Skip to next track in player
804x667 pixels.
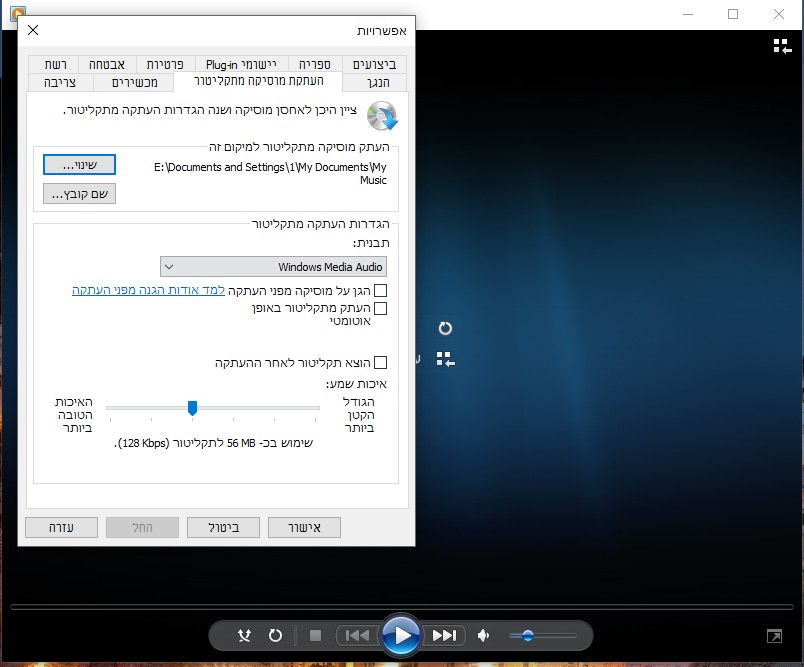coord(444,636)
